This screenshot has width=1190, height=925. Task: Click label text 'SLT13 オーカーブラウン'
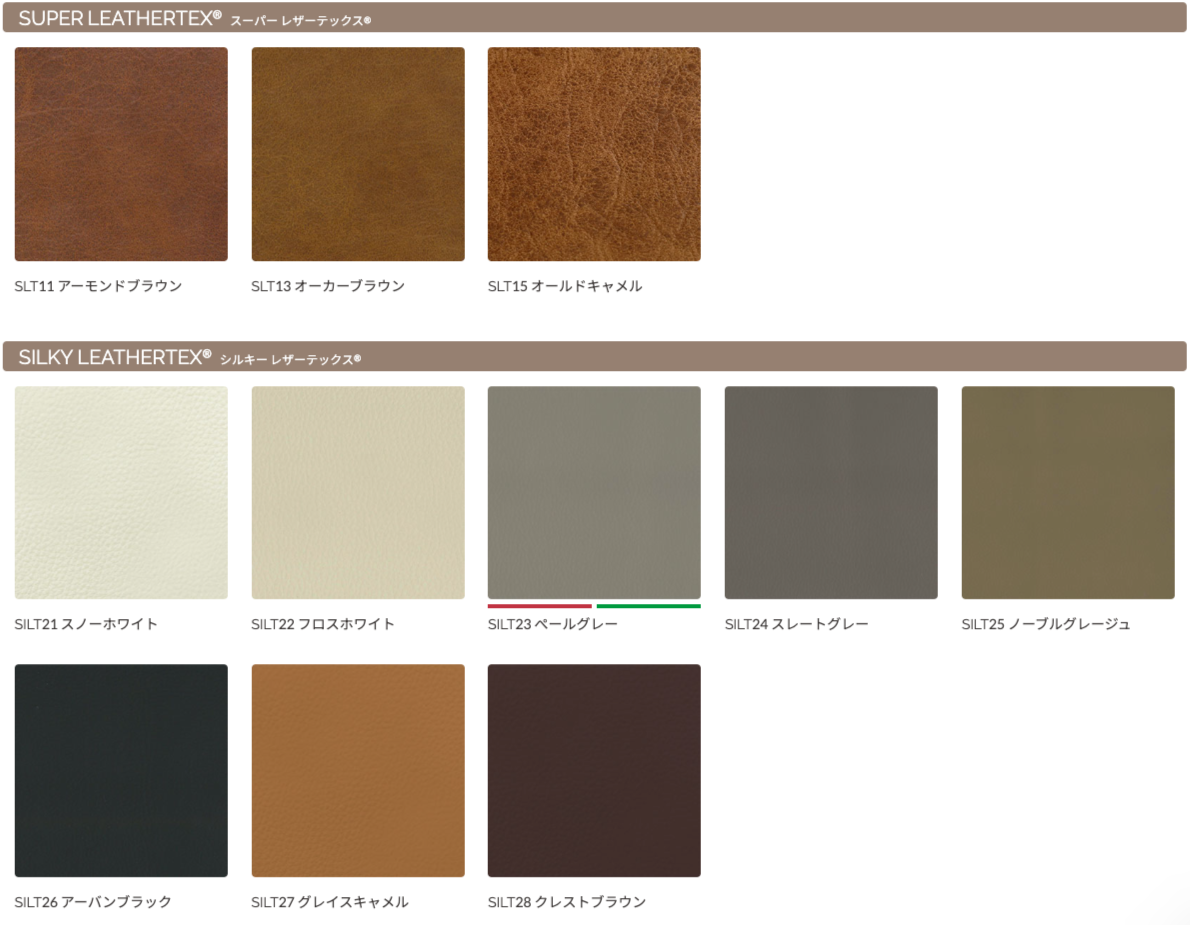(328, 286)
